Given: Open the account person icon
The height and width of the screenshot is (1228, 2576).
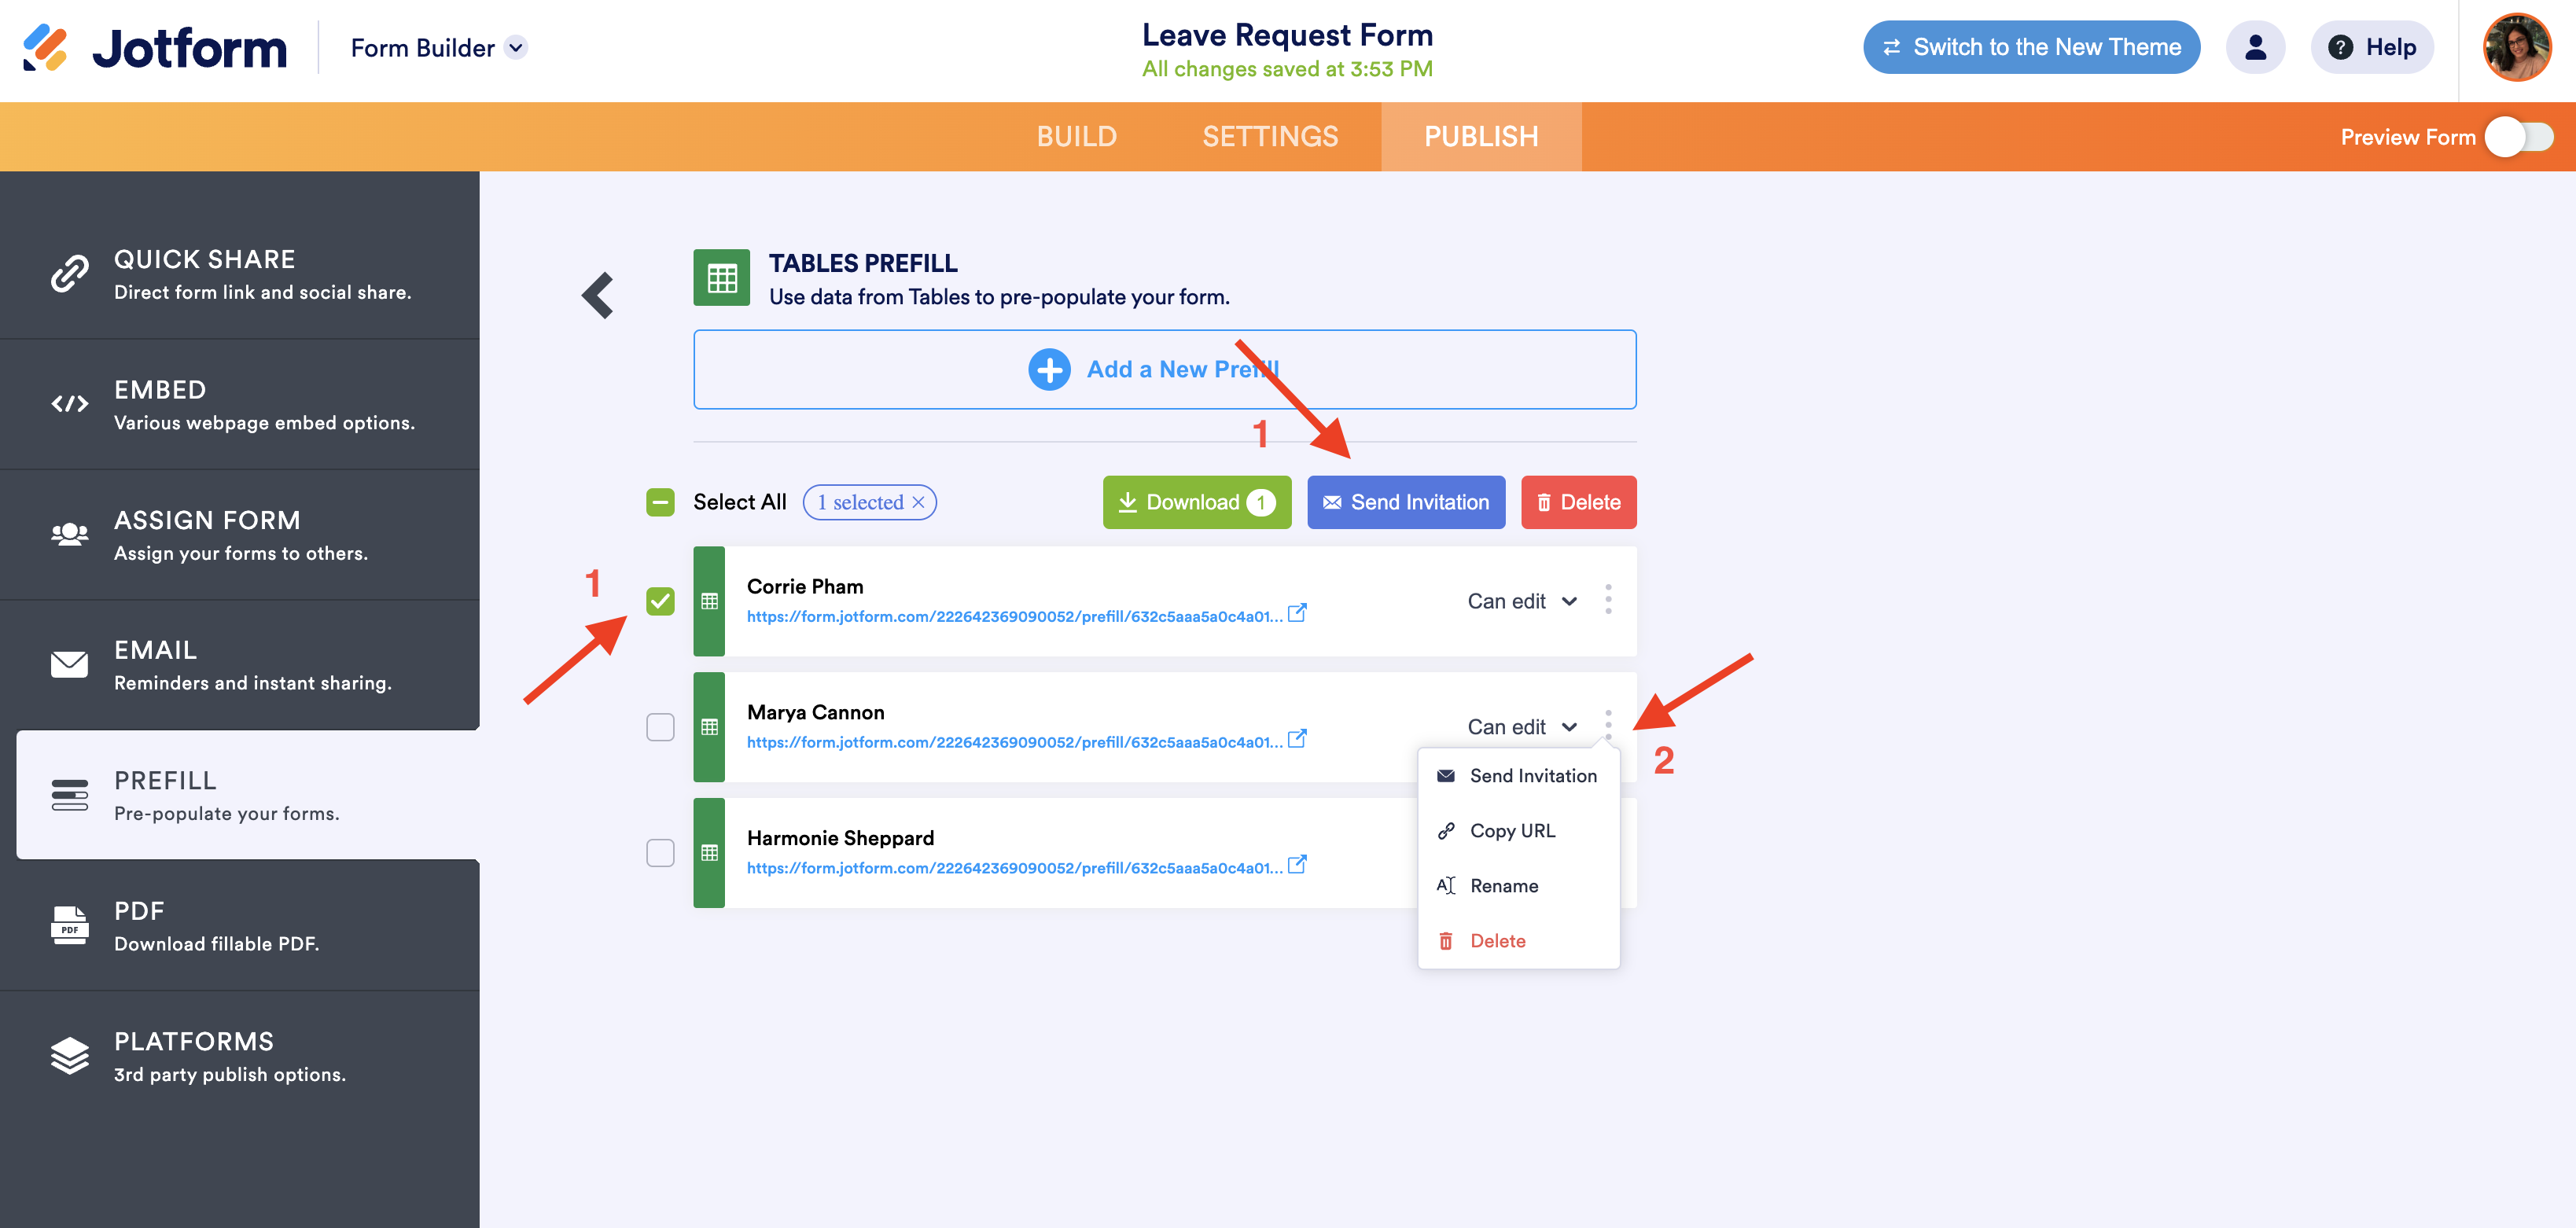Looking at the screenshot, I should [x=2255, y=47].
